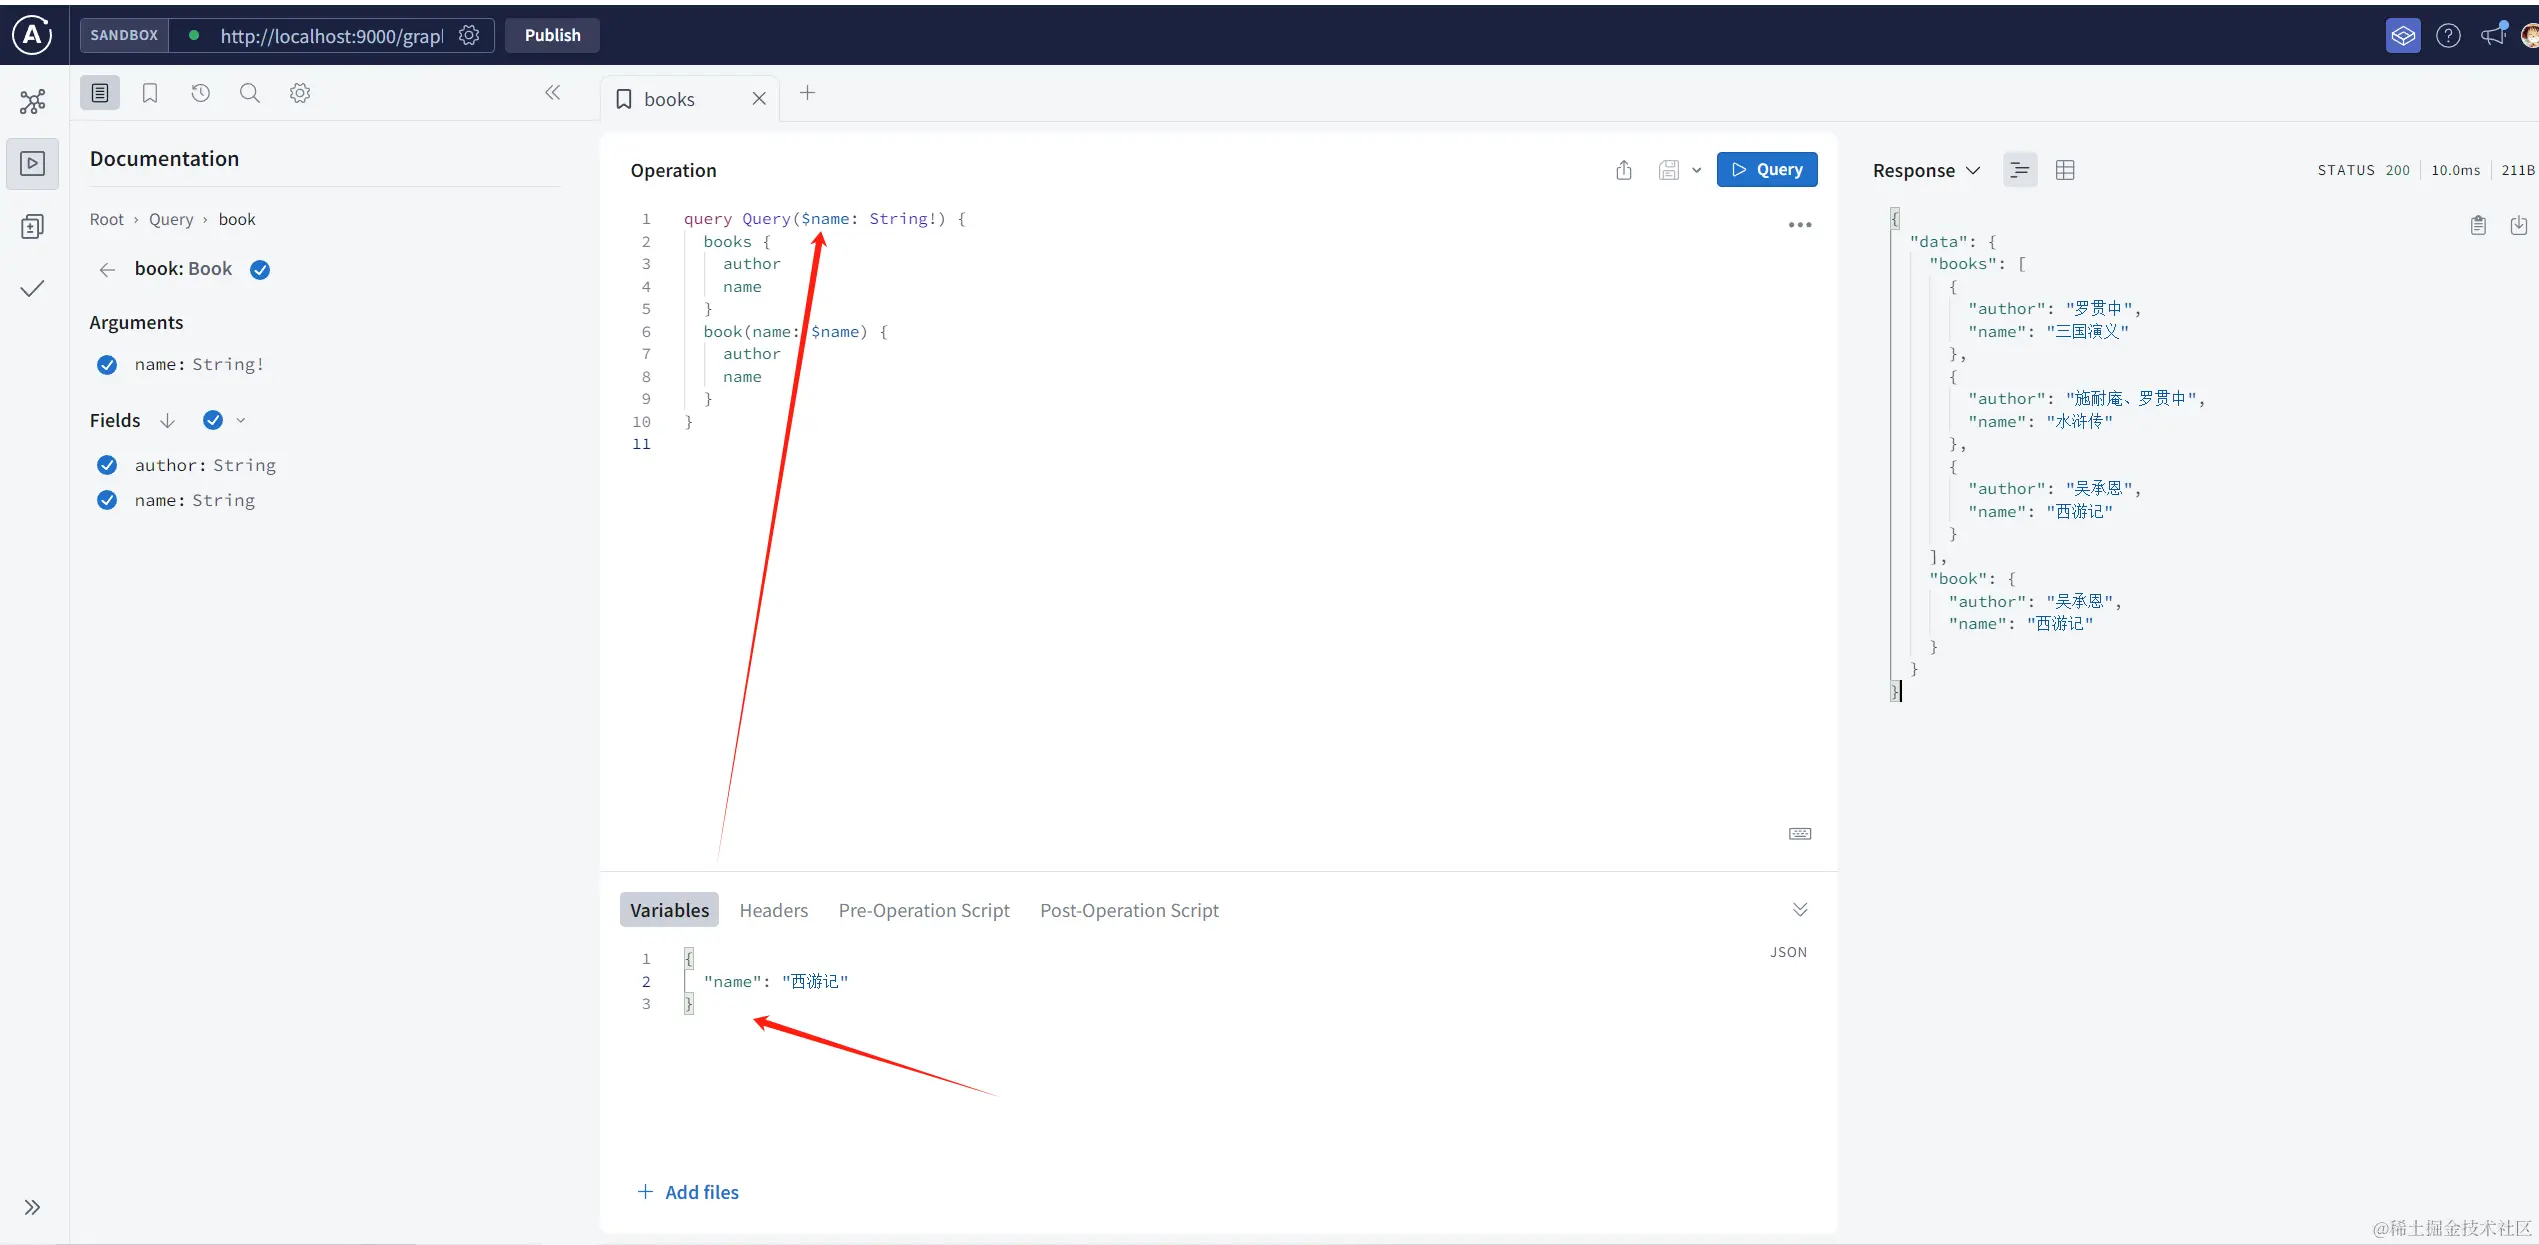Image resolution: width=2539 pixels, height=1245 pixels.
Task: Run the operation with Query button
Action: coord(1766,170)
